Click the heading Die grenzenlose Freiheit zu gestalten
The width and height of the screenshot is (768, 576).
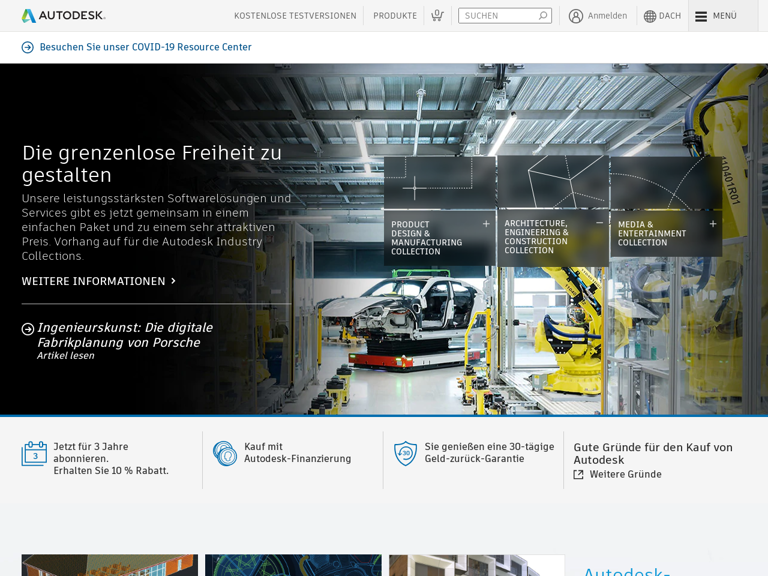[x=152, y=164]
